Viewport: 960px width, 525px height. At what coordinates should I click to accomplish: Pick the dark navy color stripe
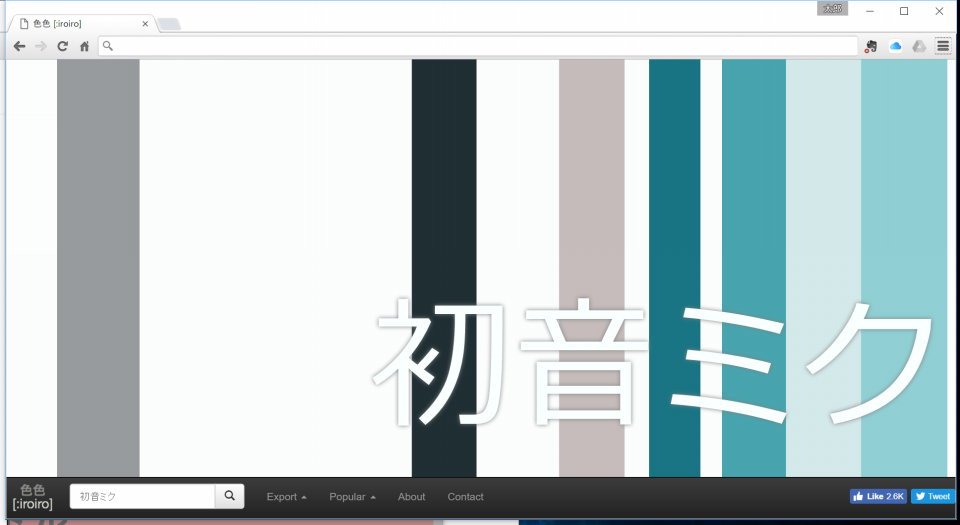[x=444, y=268]
